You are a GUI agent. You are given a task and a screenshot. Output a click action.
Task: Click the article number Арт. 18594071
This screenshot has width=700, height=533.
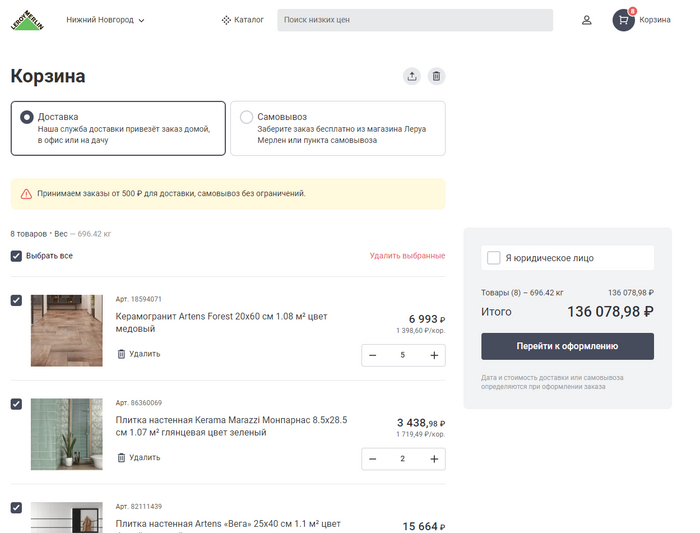[138, 299]
